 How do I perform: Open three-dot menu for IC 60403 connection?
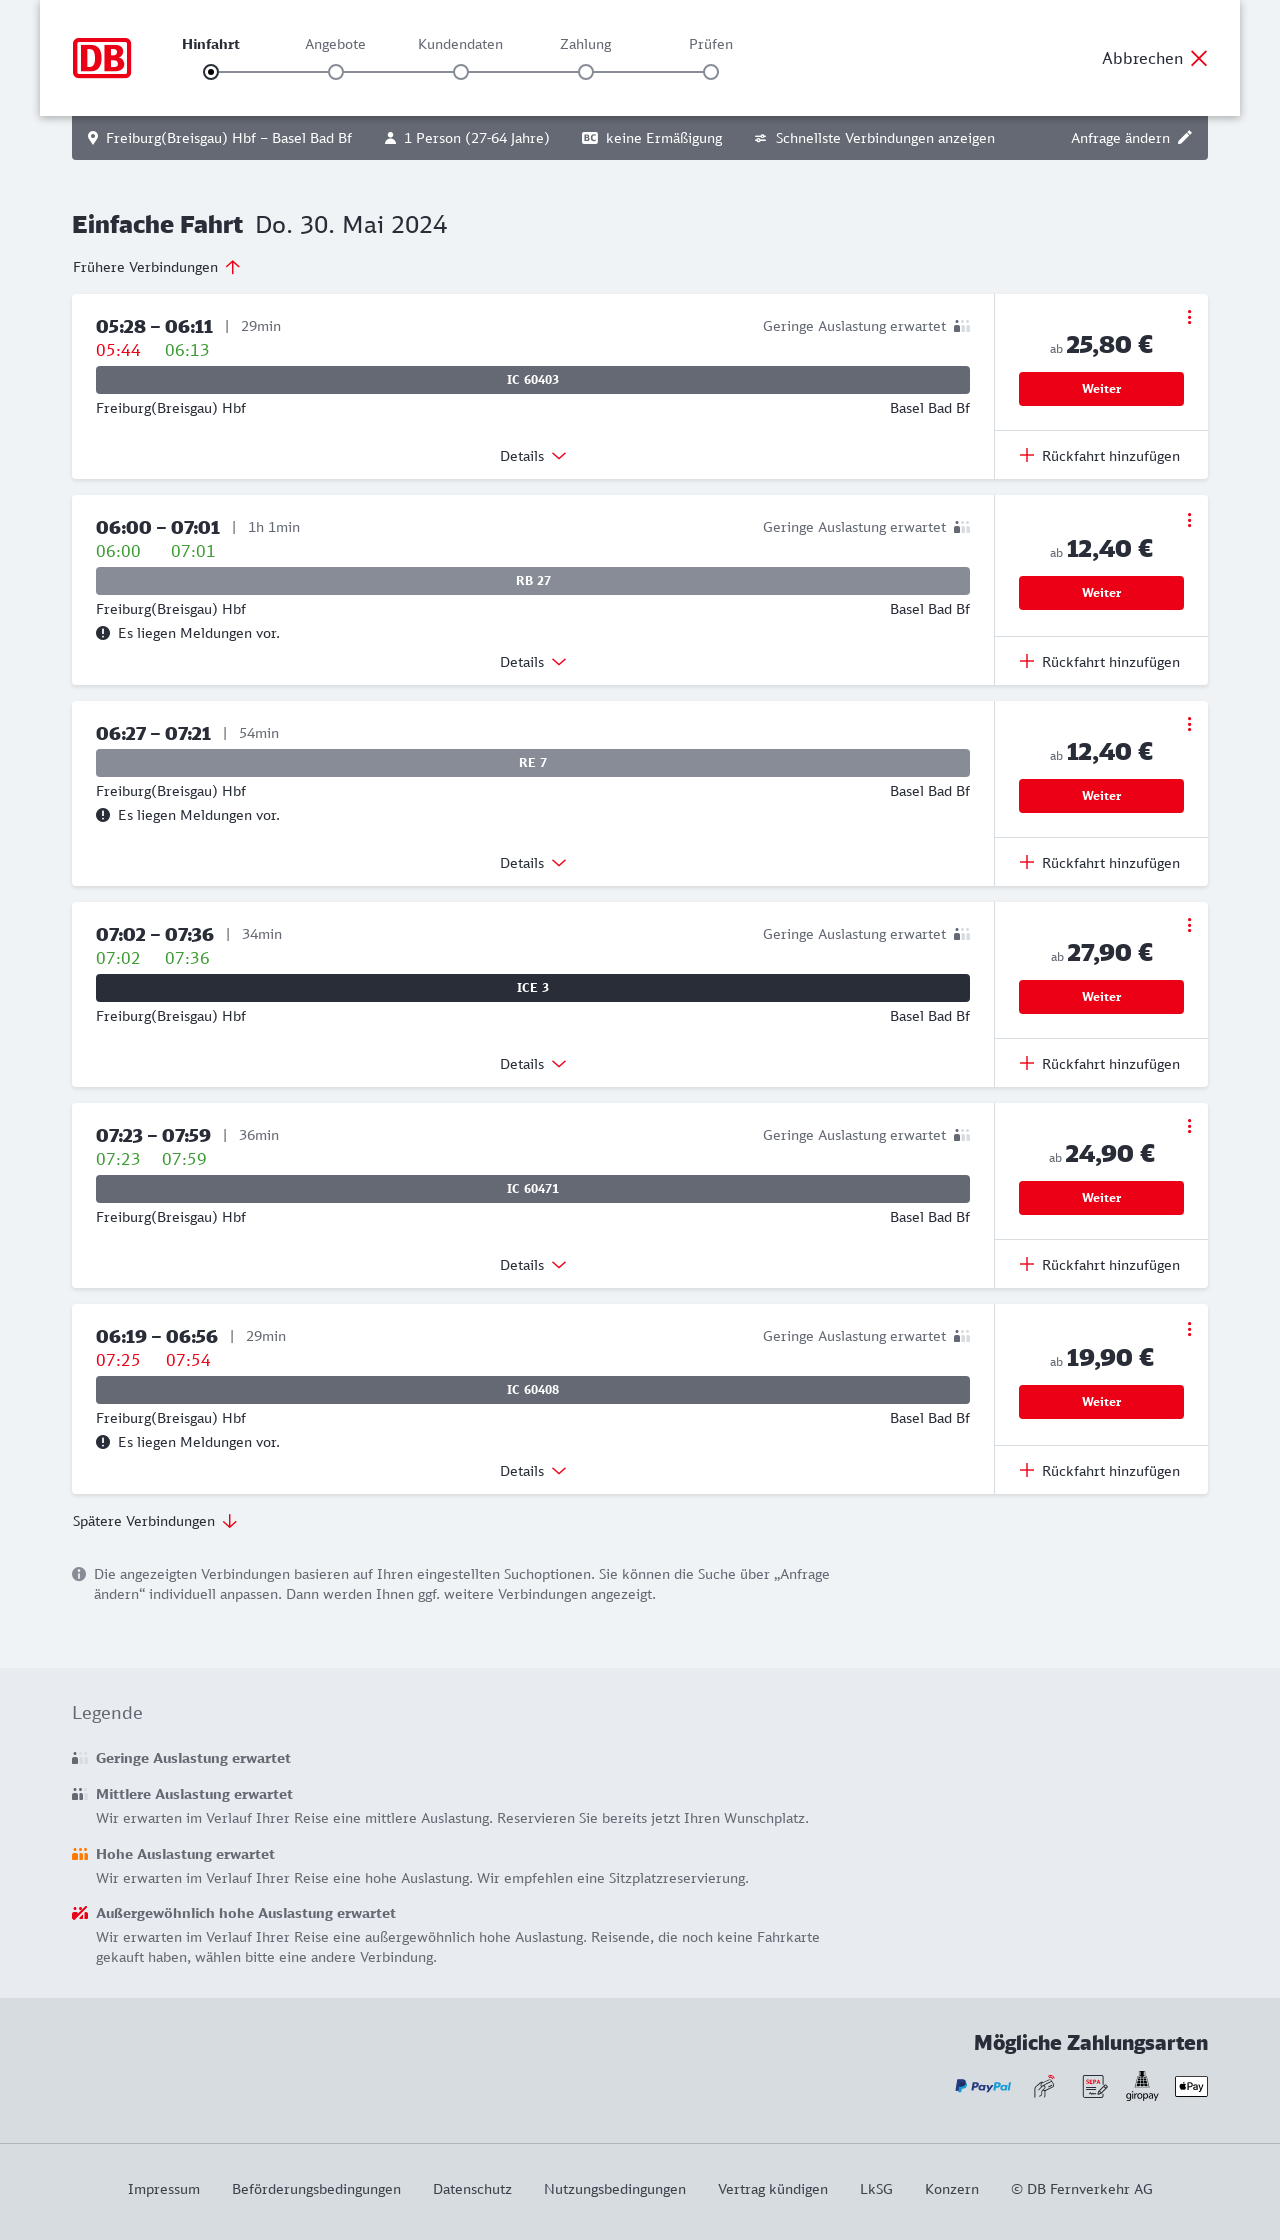tap(1189, 317)
